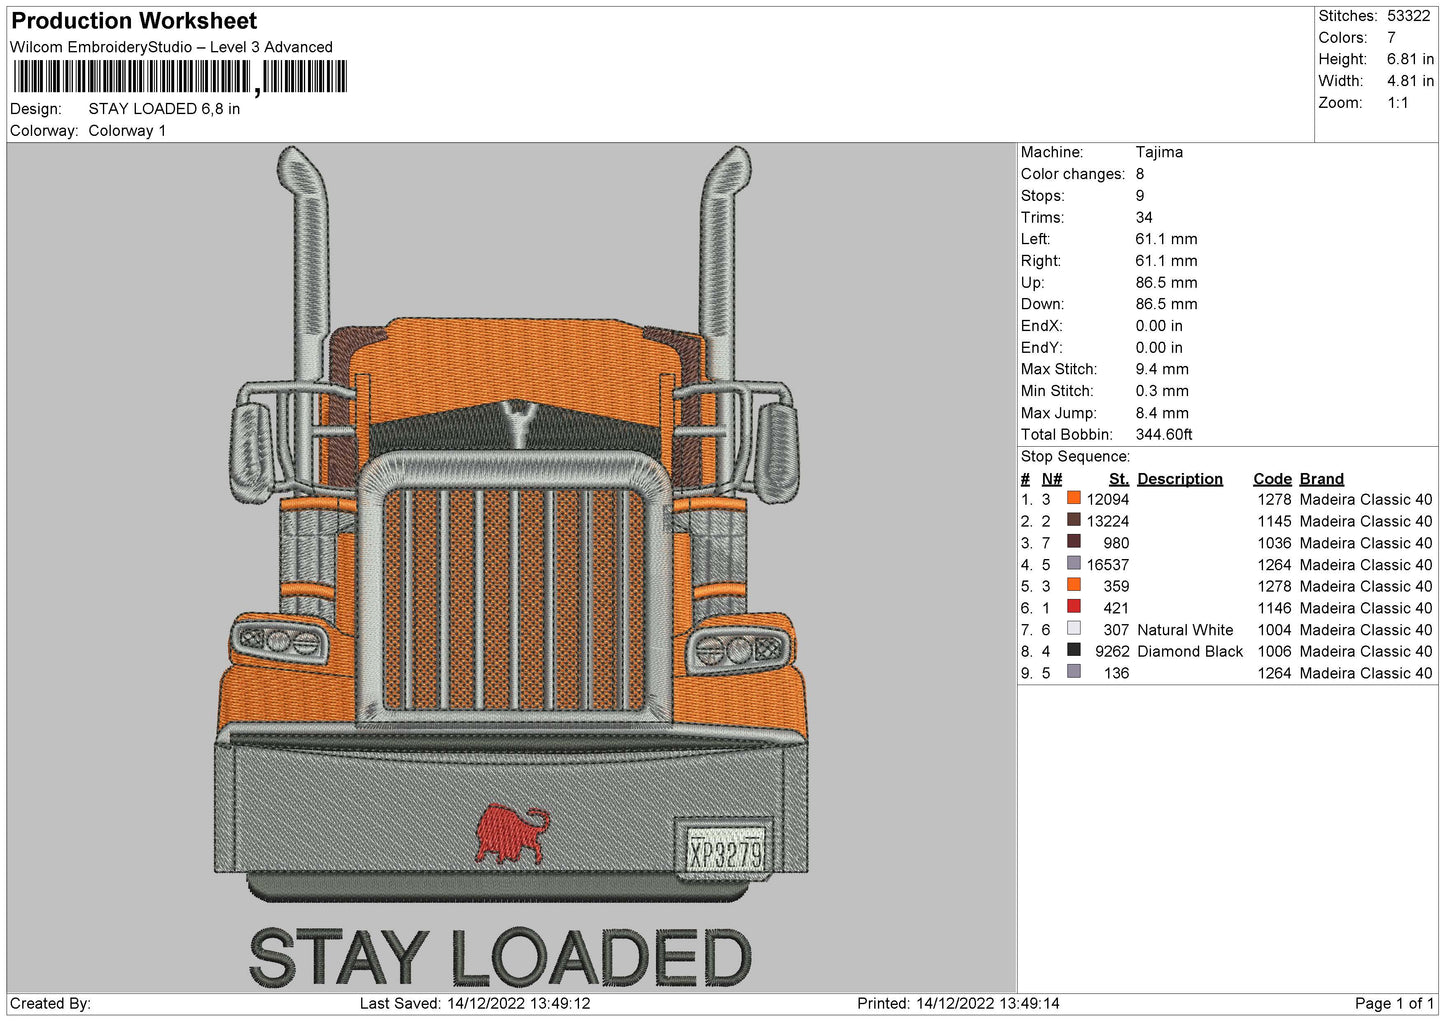The image size is (1445, 1021).
Task: Click the Up value '86.5 mm'
Action: click(x=1166, y=283)
